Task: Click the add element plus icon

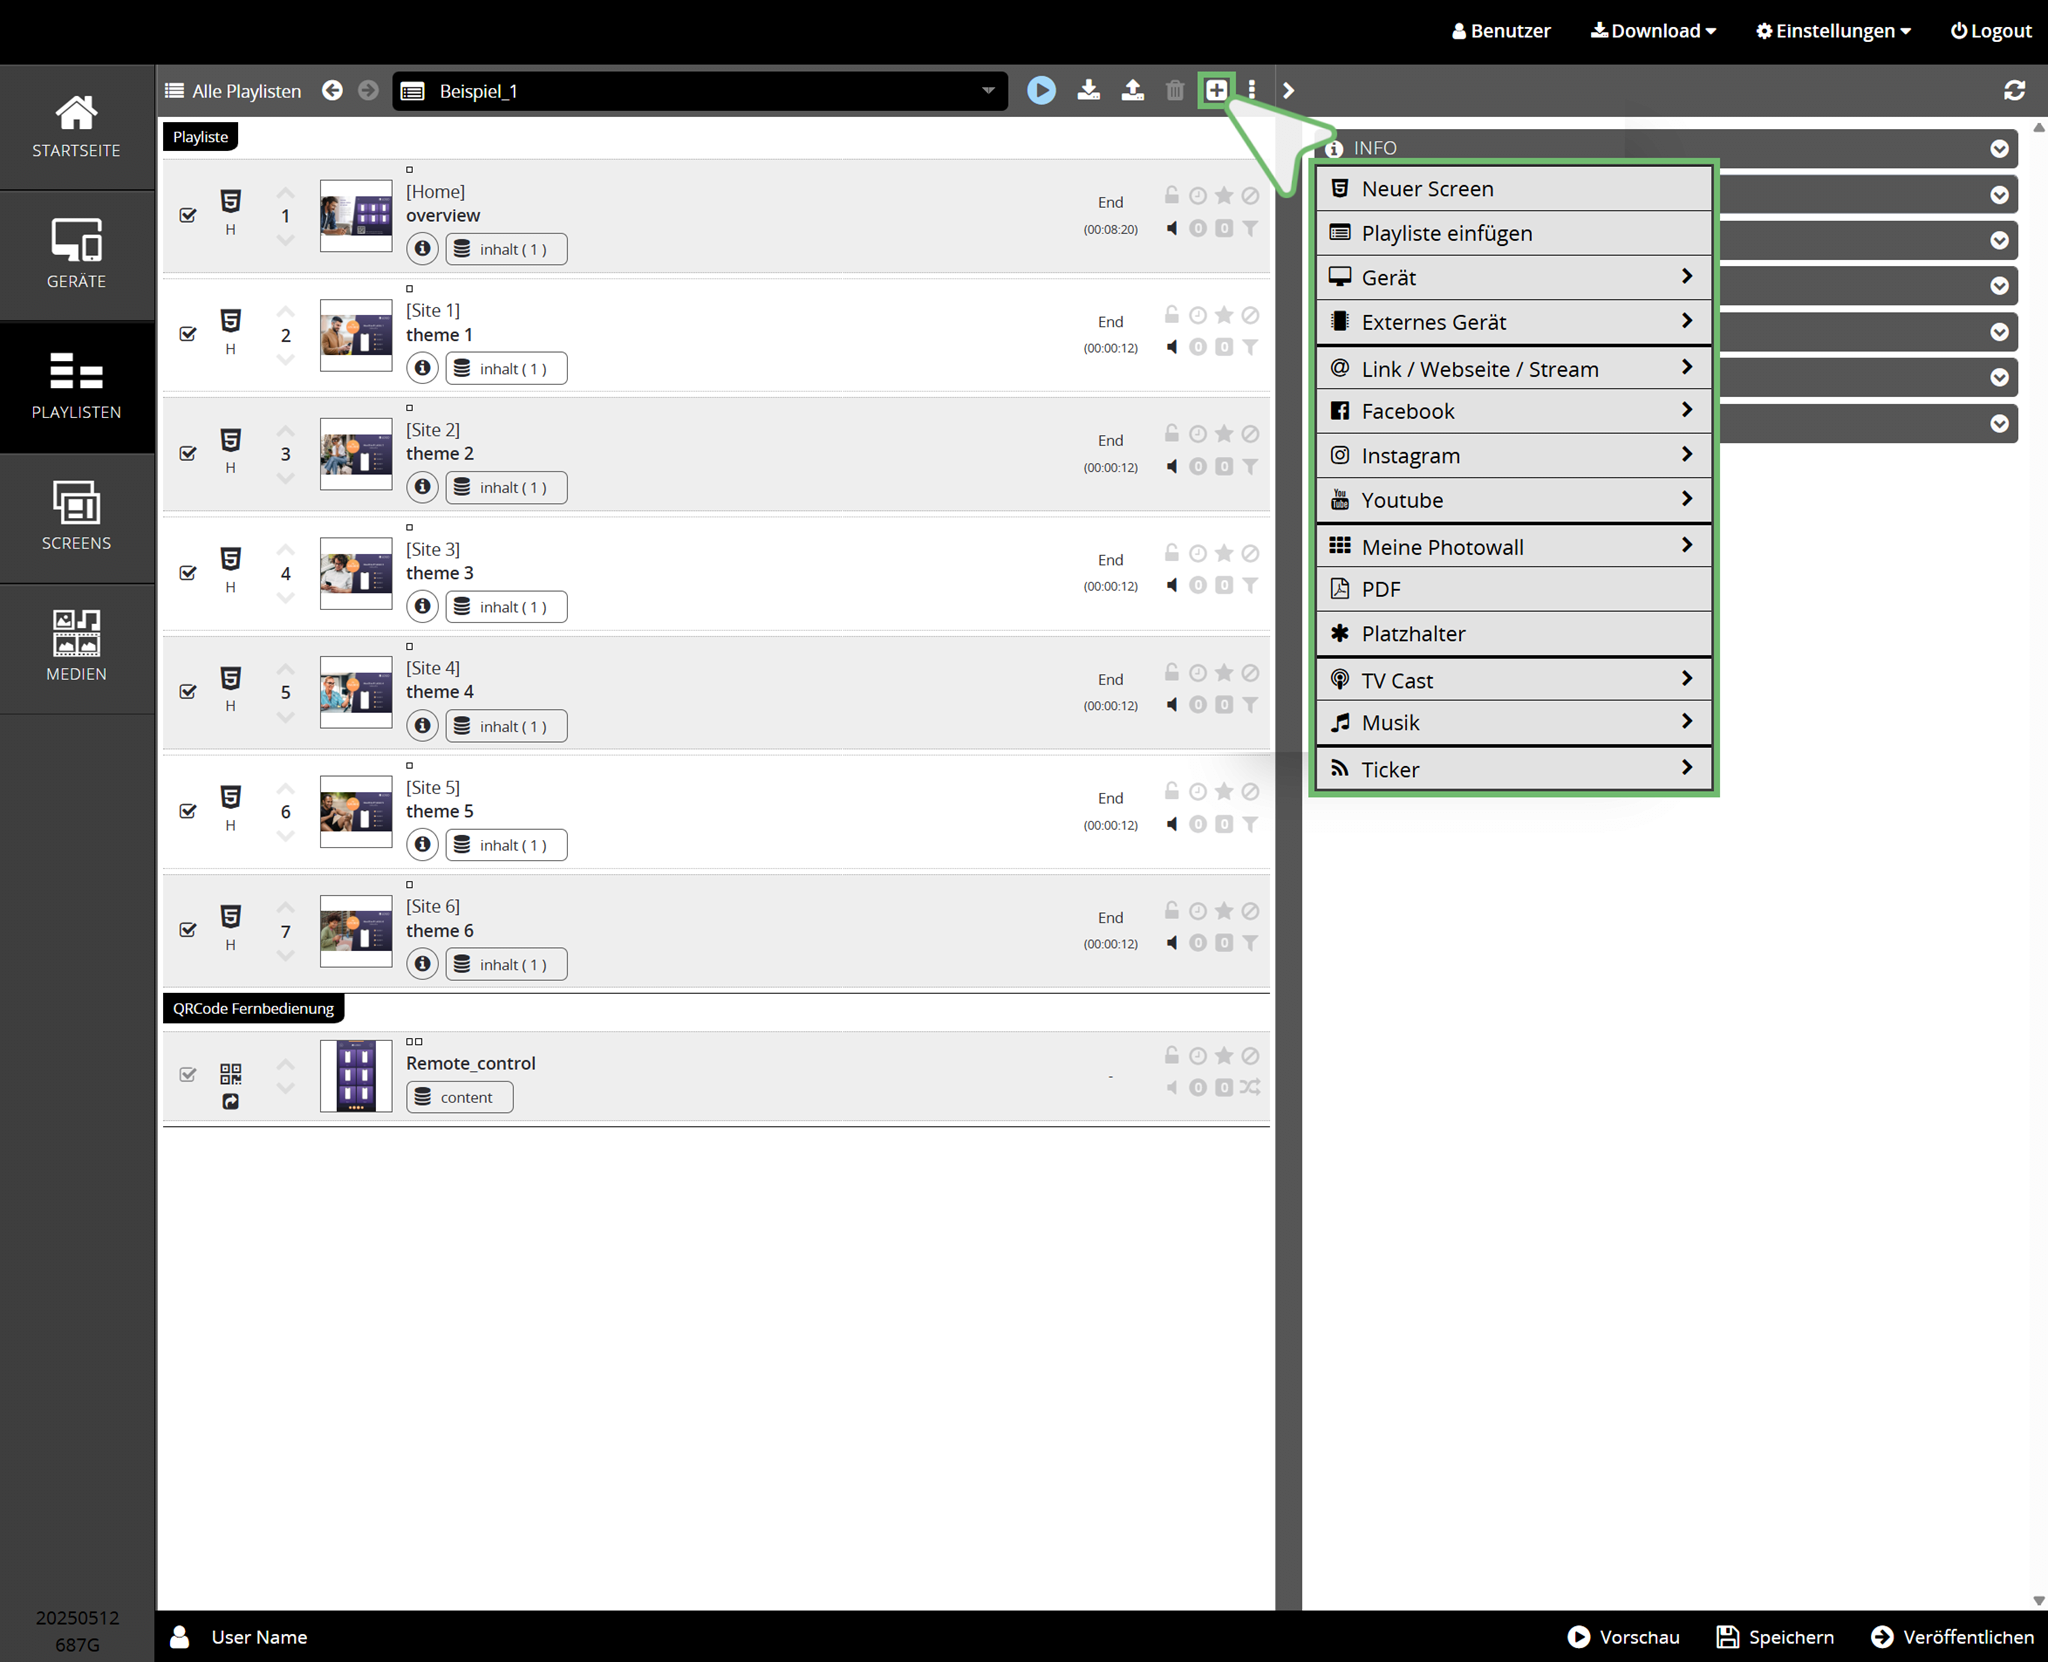Action: point(1216,90)
